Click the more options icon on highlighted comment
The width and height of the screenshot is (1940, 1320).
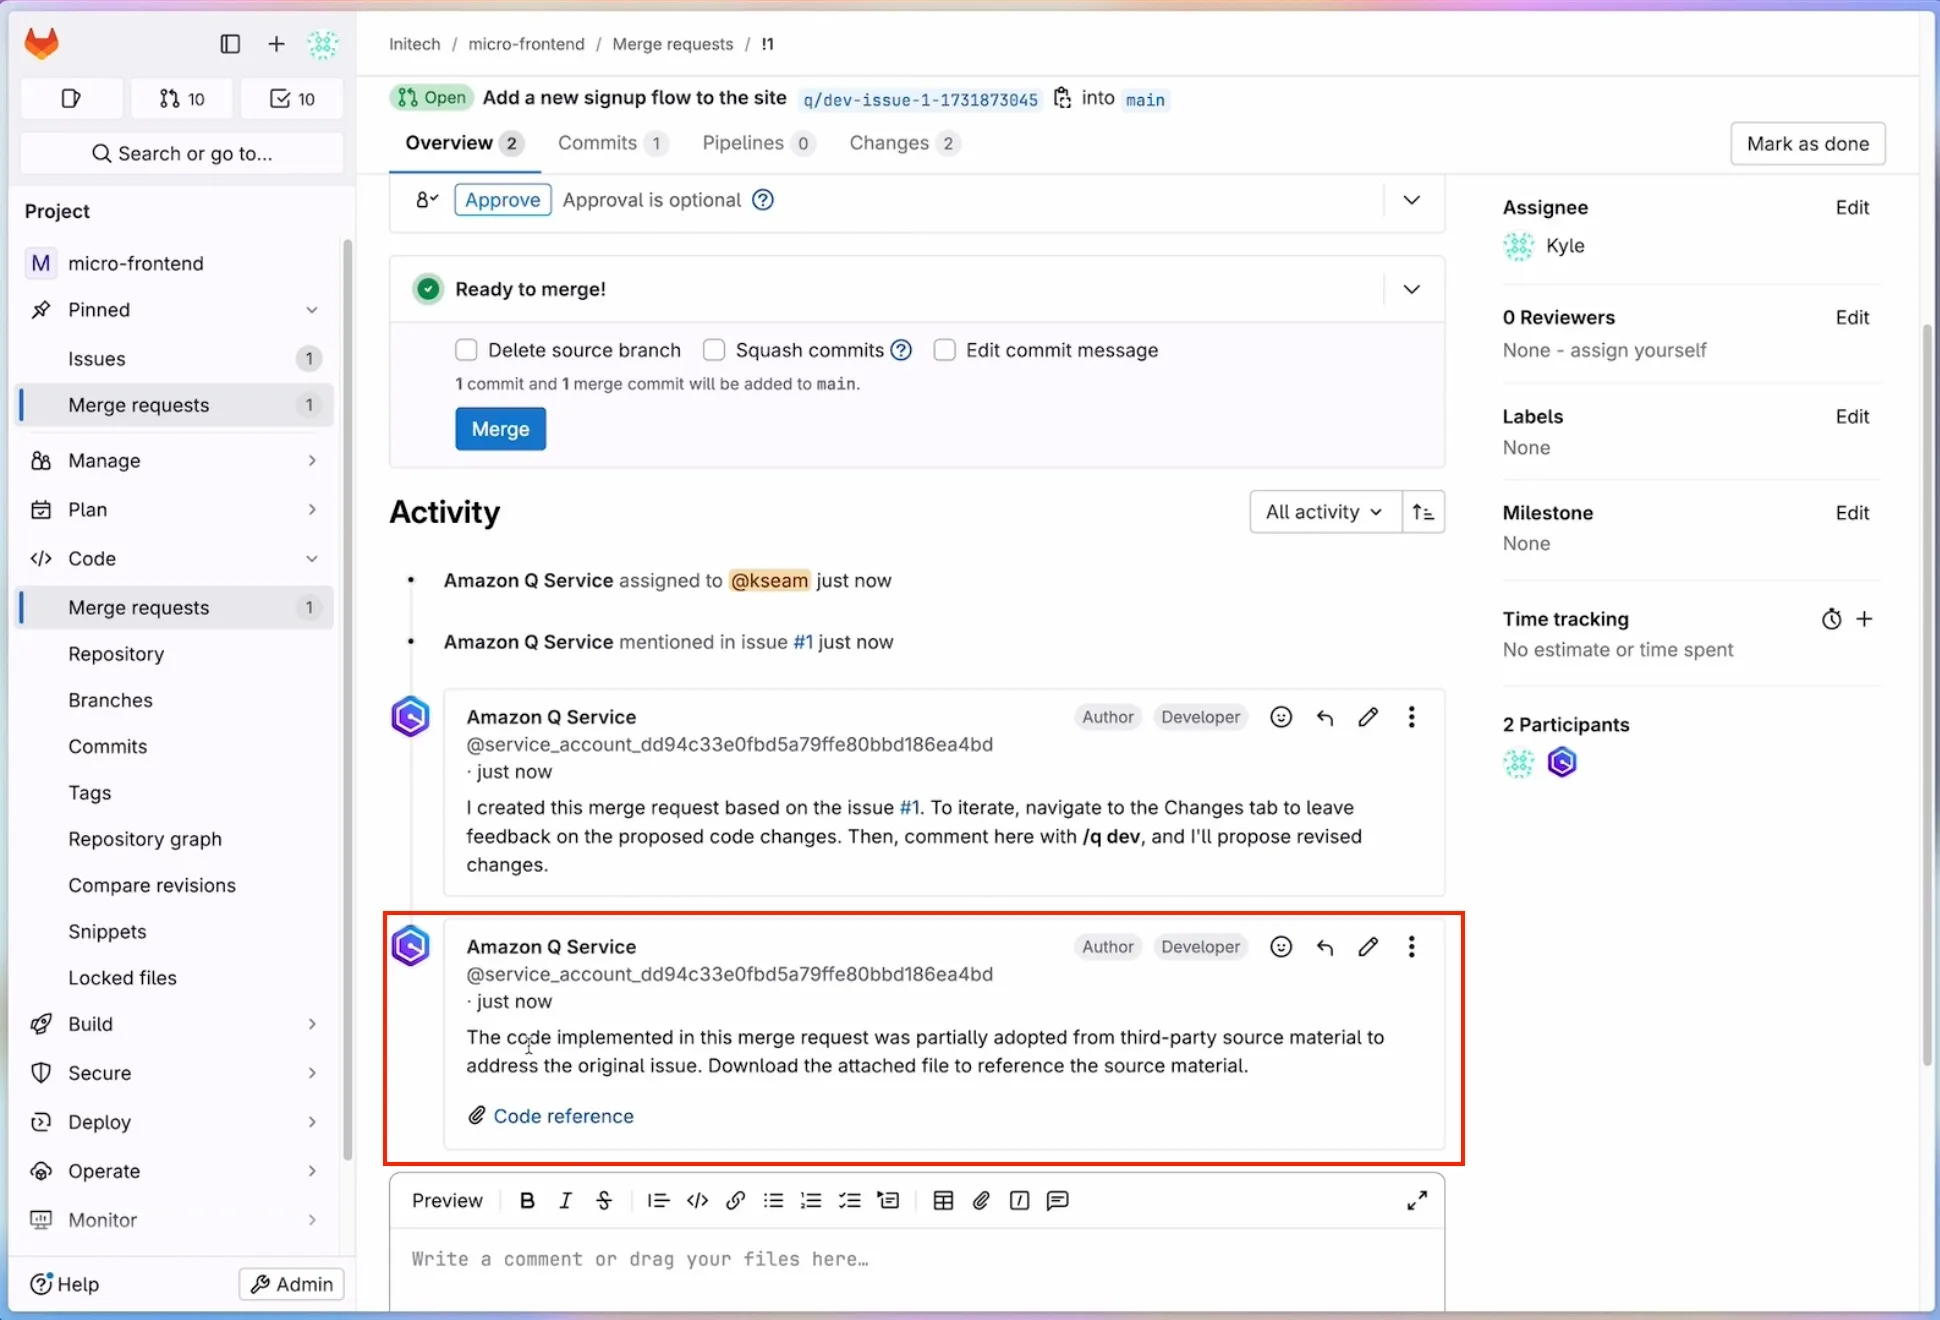1411,947
